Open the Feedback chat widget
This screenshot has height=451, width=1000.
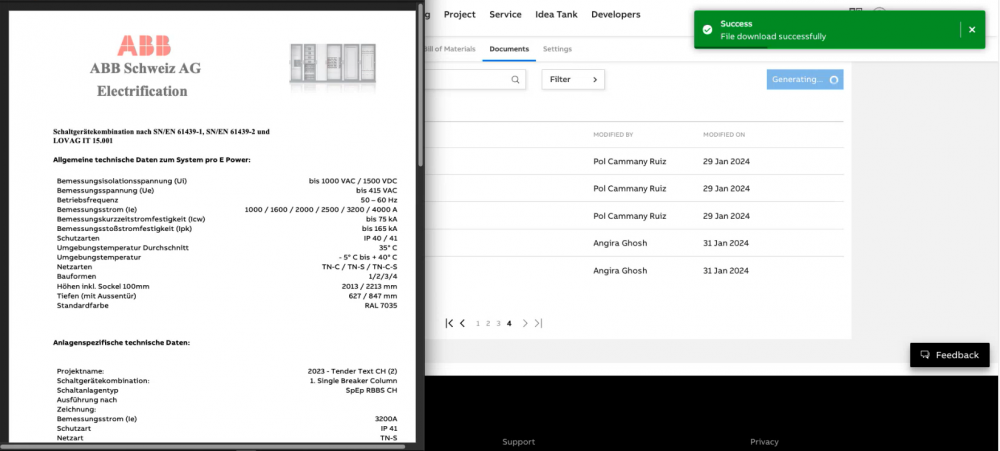point(949,354)
